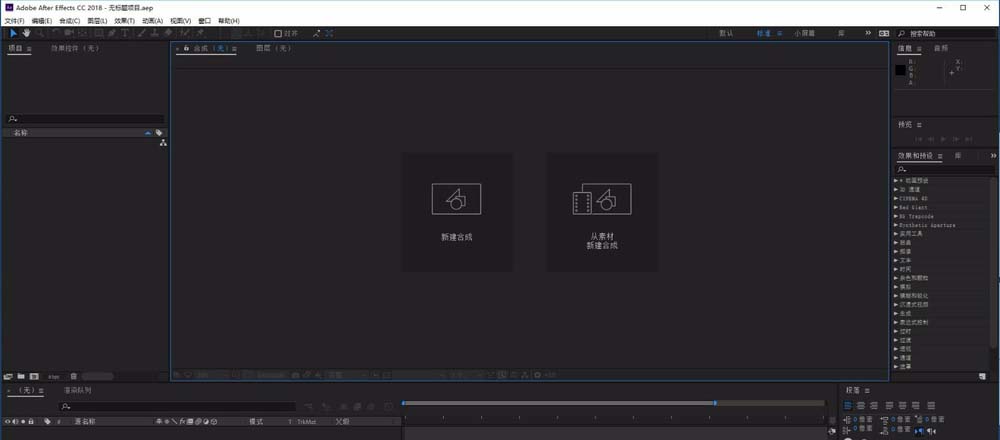Select the 库 workspace
Image resolution: width=1000 pixels, height=440 pixels.
click(841, 33)
